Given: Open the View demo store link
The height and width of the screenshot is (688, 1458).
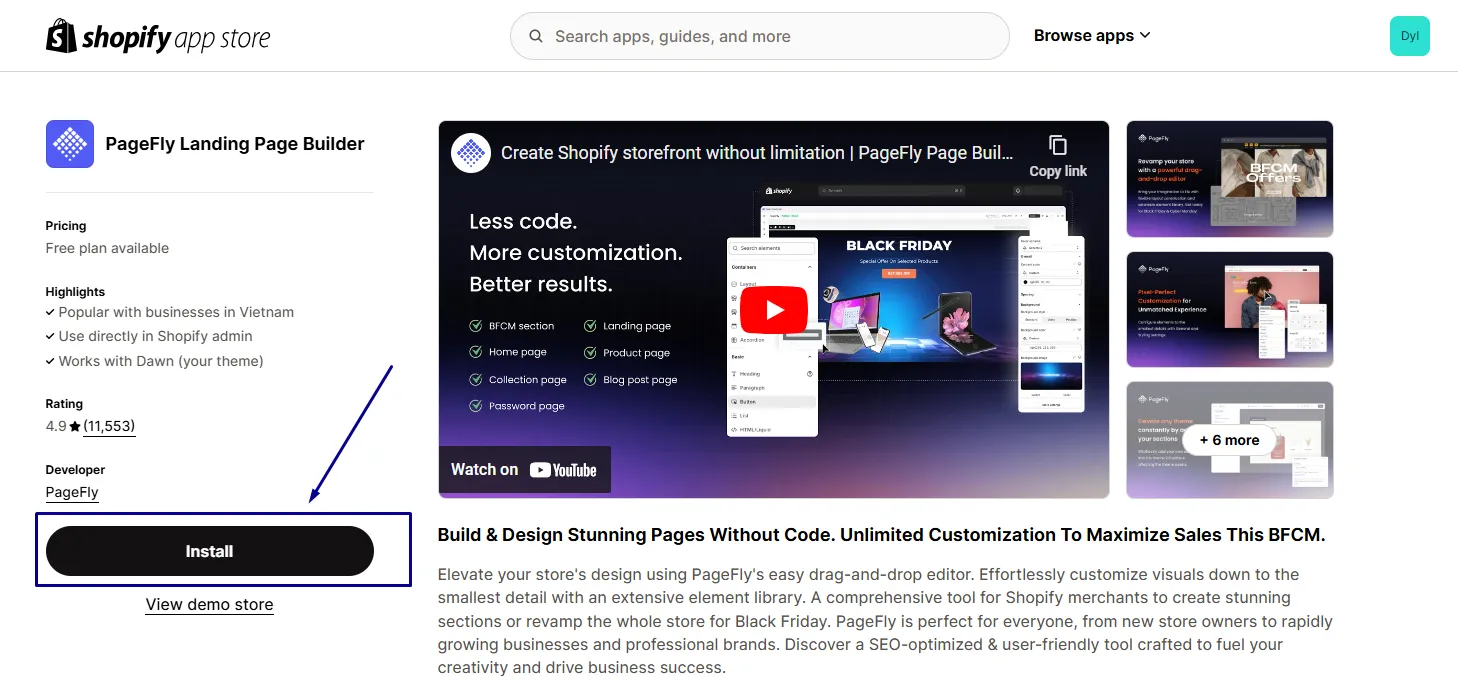Looking at the screenshot, I should click(209, 604).
